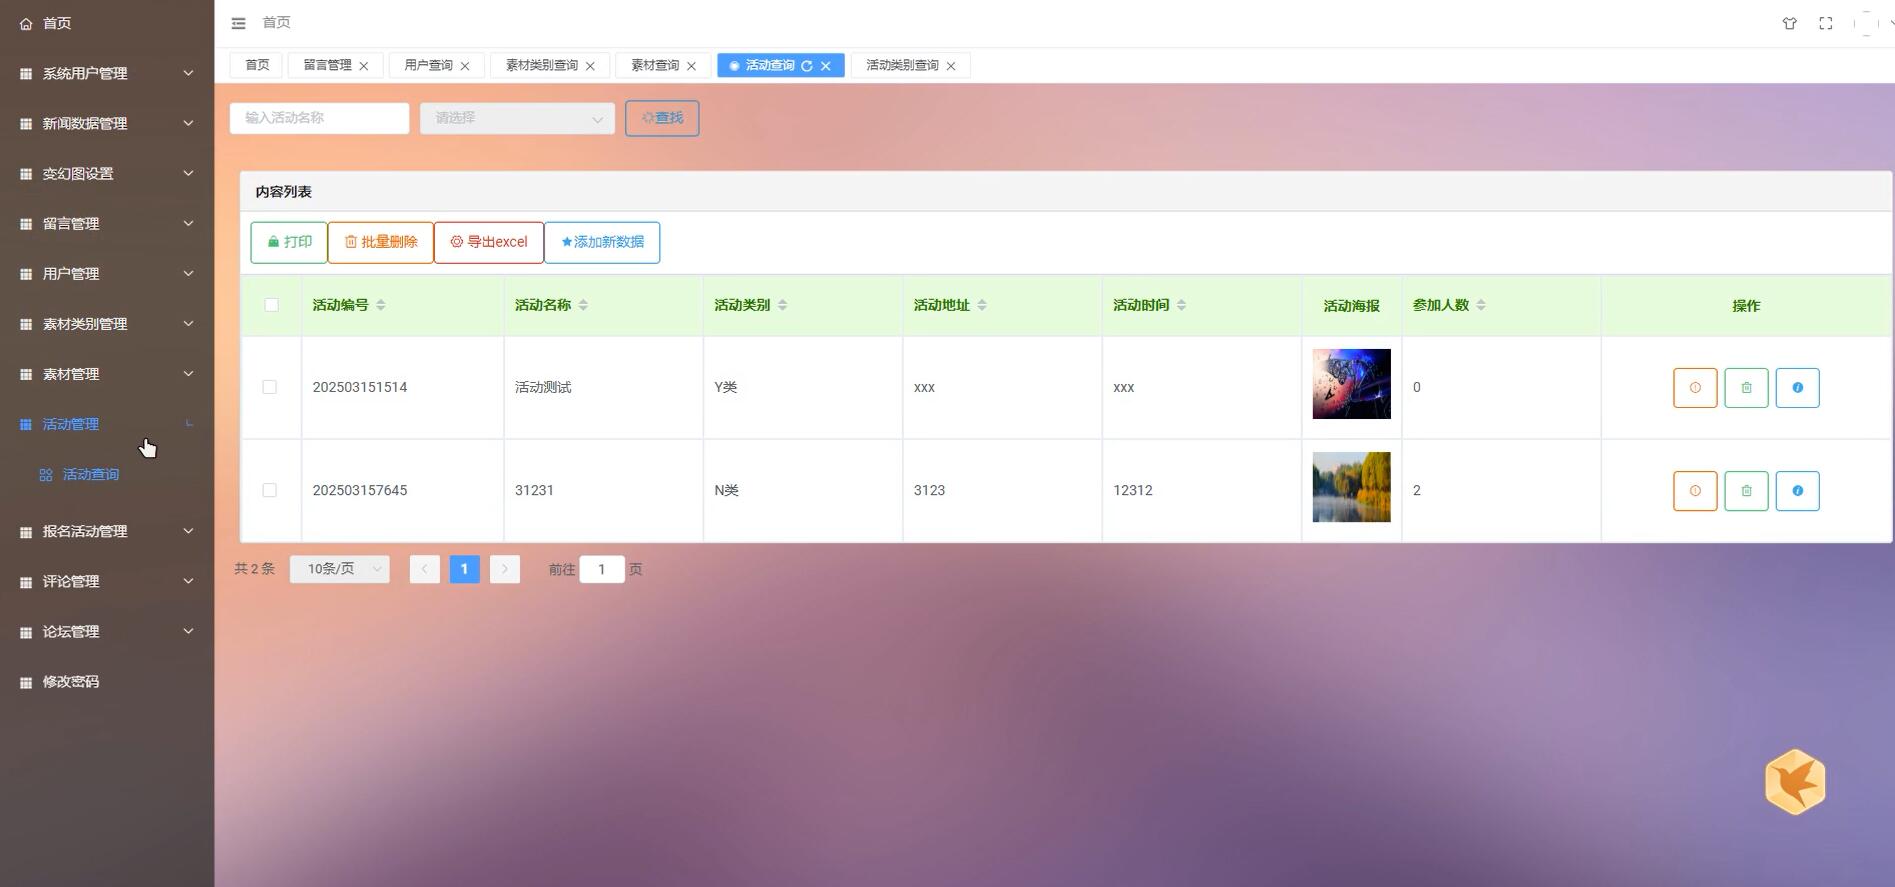
Task: Expand 素材管理 sidebar menu
Action: pos(107,374)
